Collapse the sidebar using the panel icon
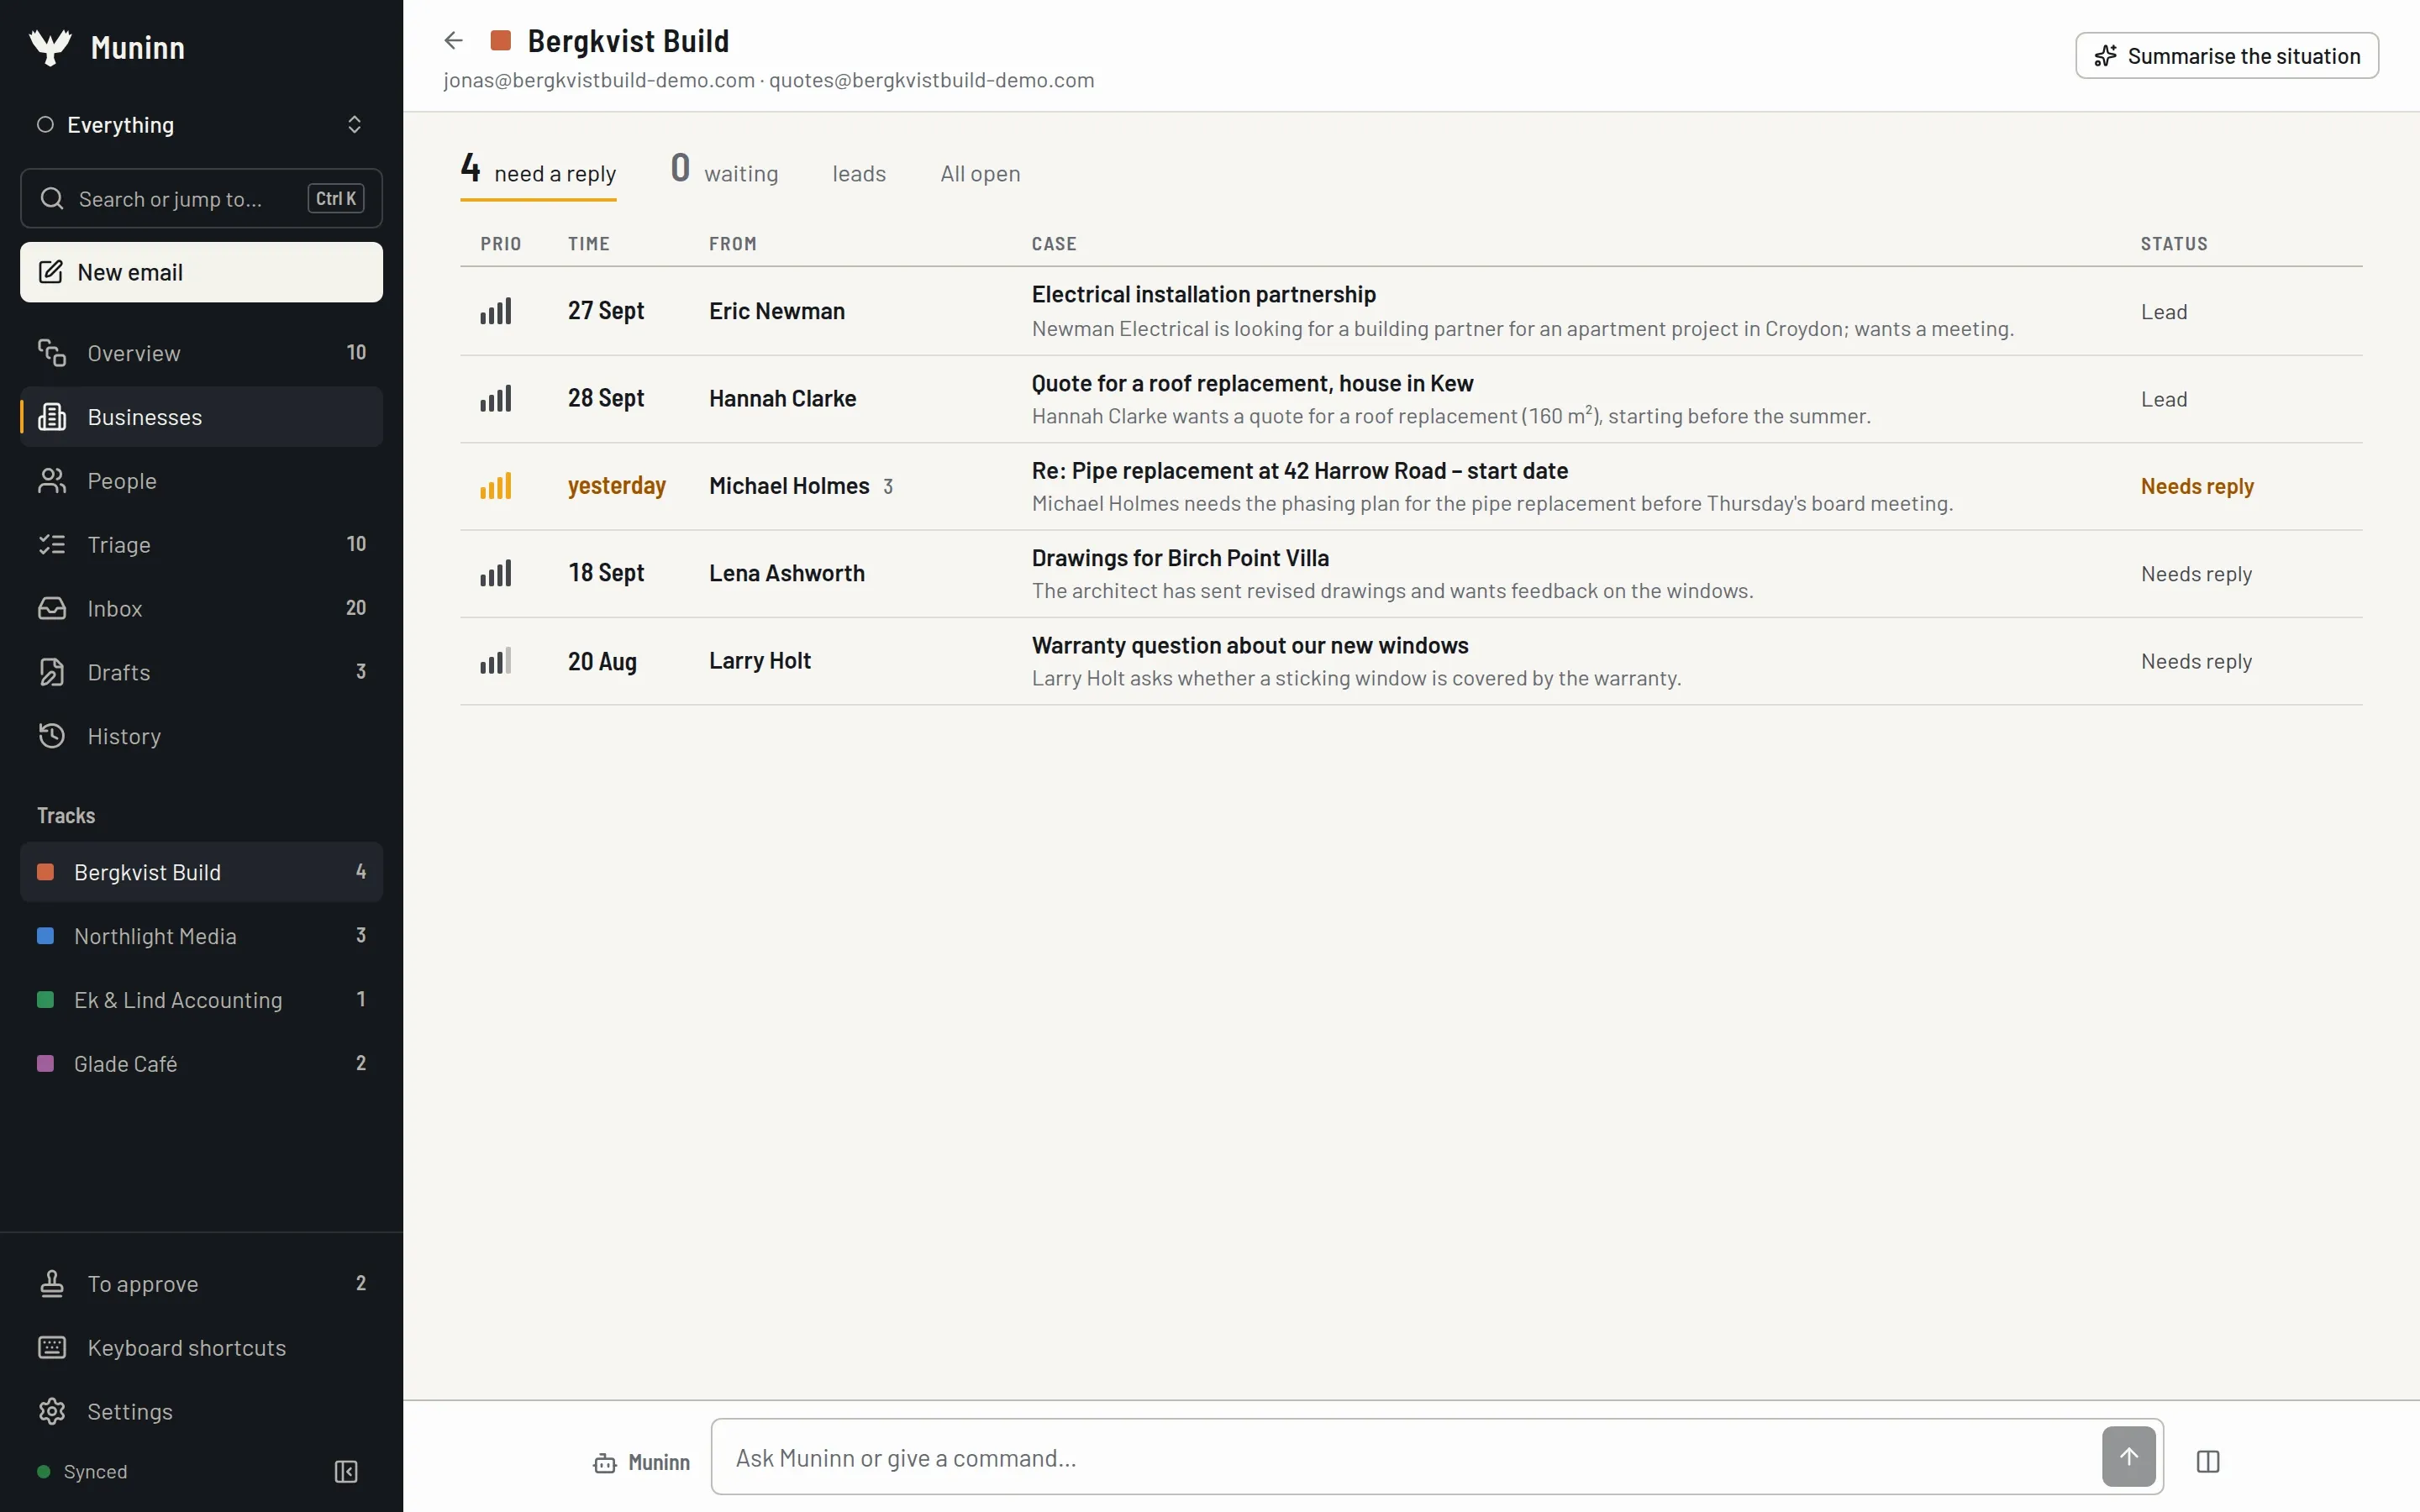Image resolution: width=2420 pixels, height=1512 pixels. [x=346, y=1472]
